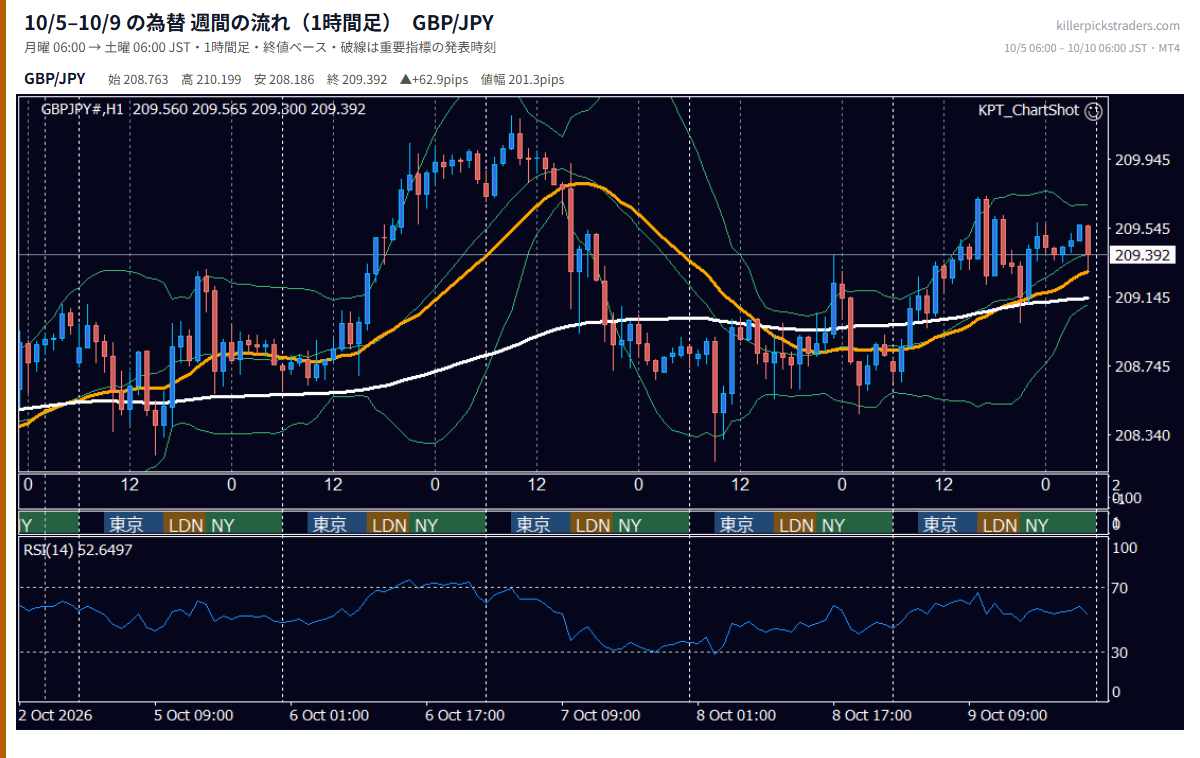Click the '7 Oct 09:00' time axis label
The image size is (1200, 758).
tap(600, 715)
